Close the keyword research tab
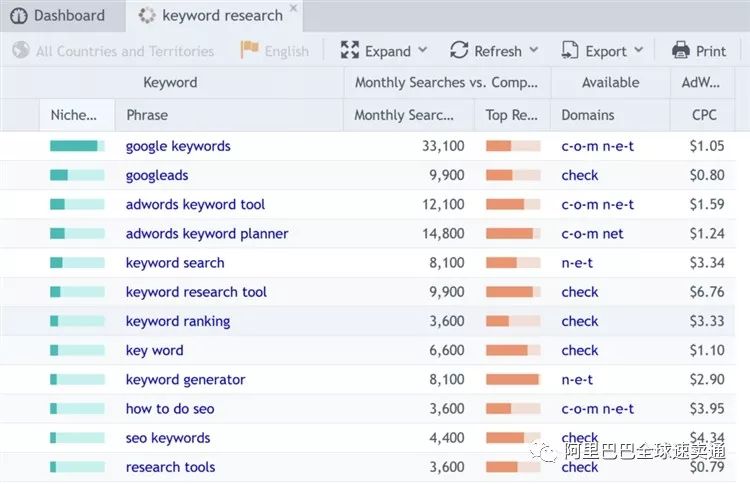The height and width of the screenshot is (484, 750). [293, 10]
